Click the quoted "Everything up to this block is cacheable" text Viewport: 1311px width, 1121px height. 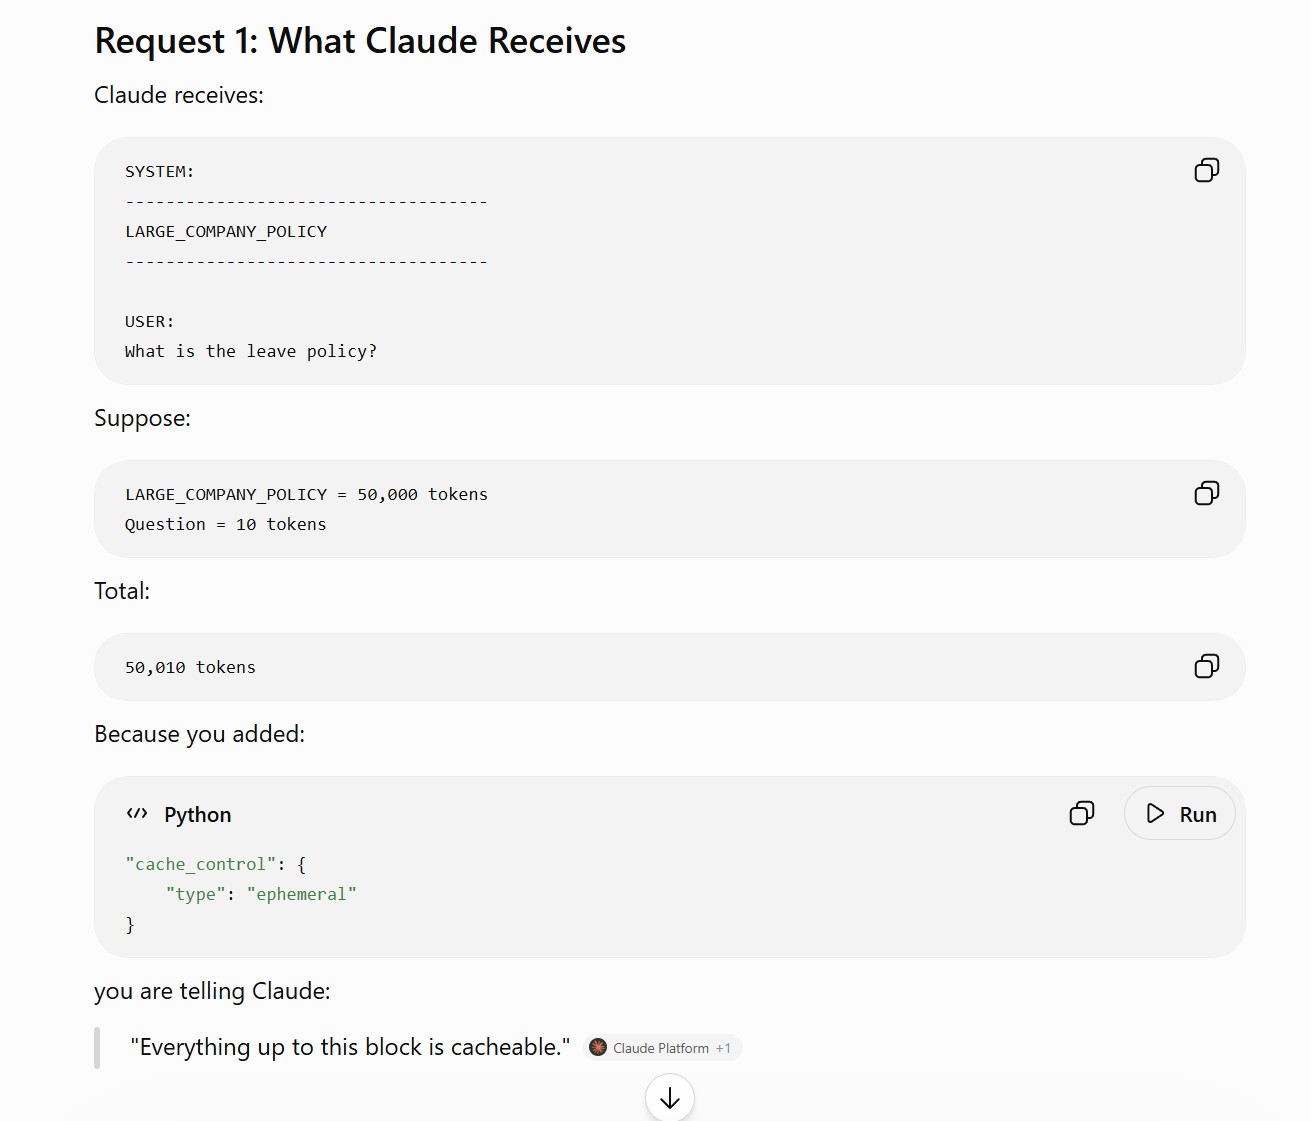tap(350, 1047)
